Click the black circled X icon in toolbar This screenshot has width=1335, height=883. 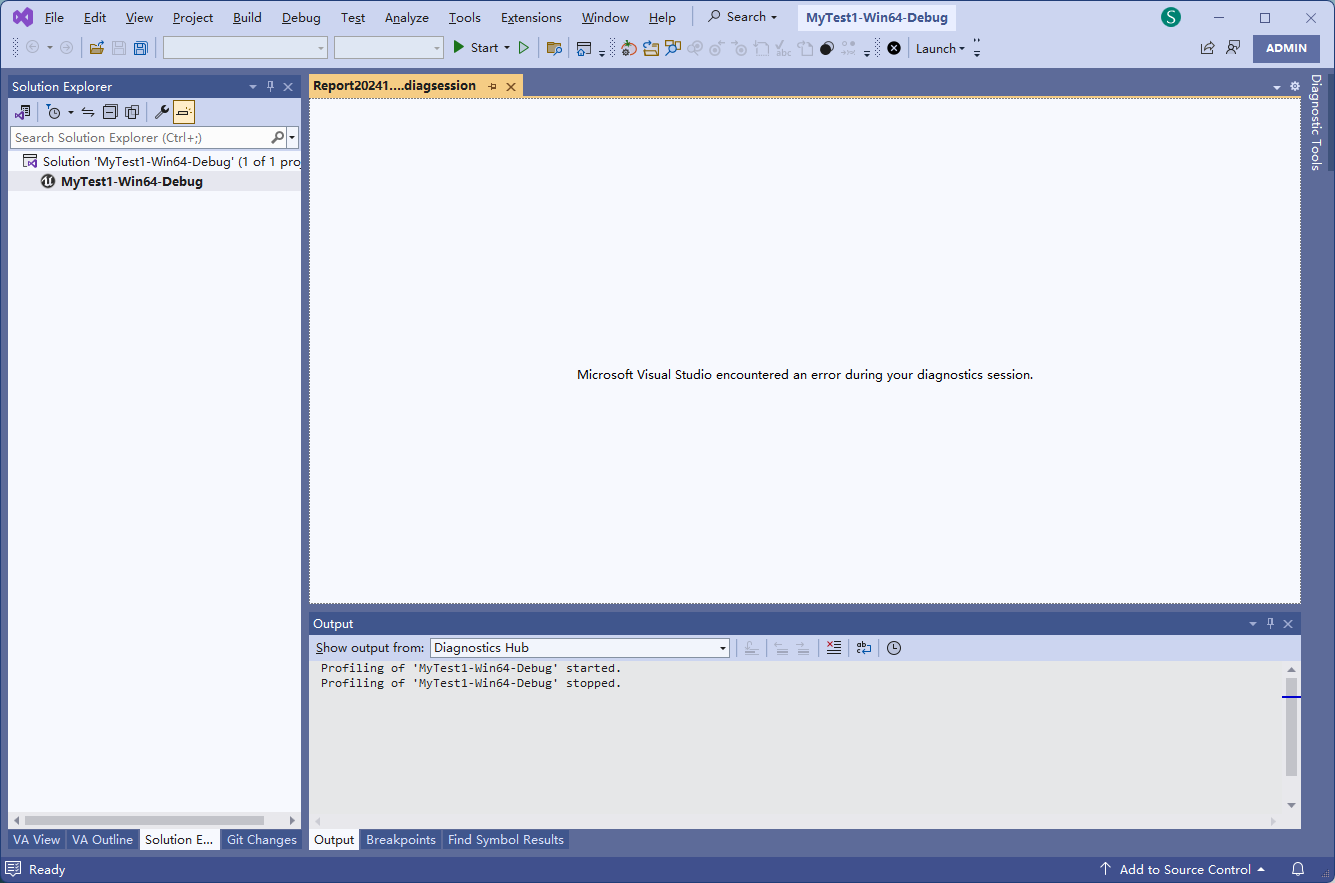tap(894, 48)
